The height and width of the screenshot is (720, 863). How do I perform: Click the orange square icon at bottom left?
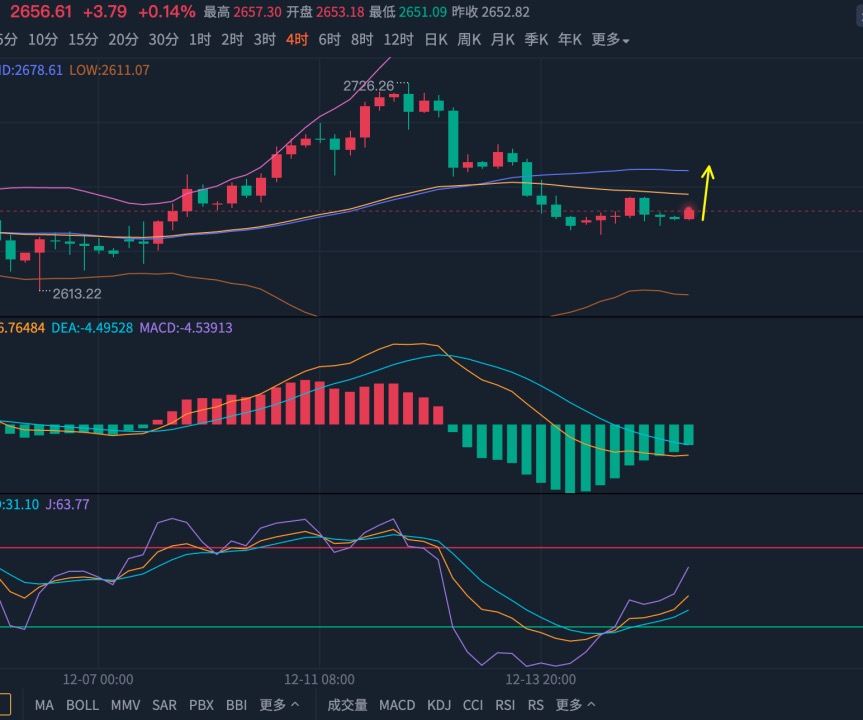tap(4, 705)
